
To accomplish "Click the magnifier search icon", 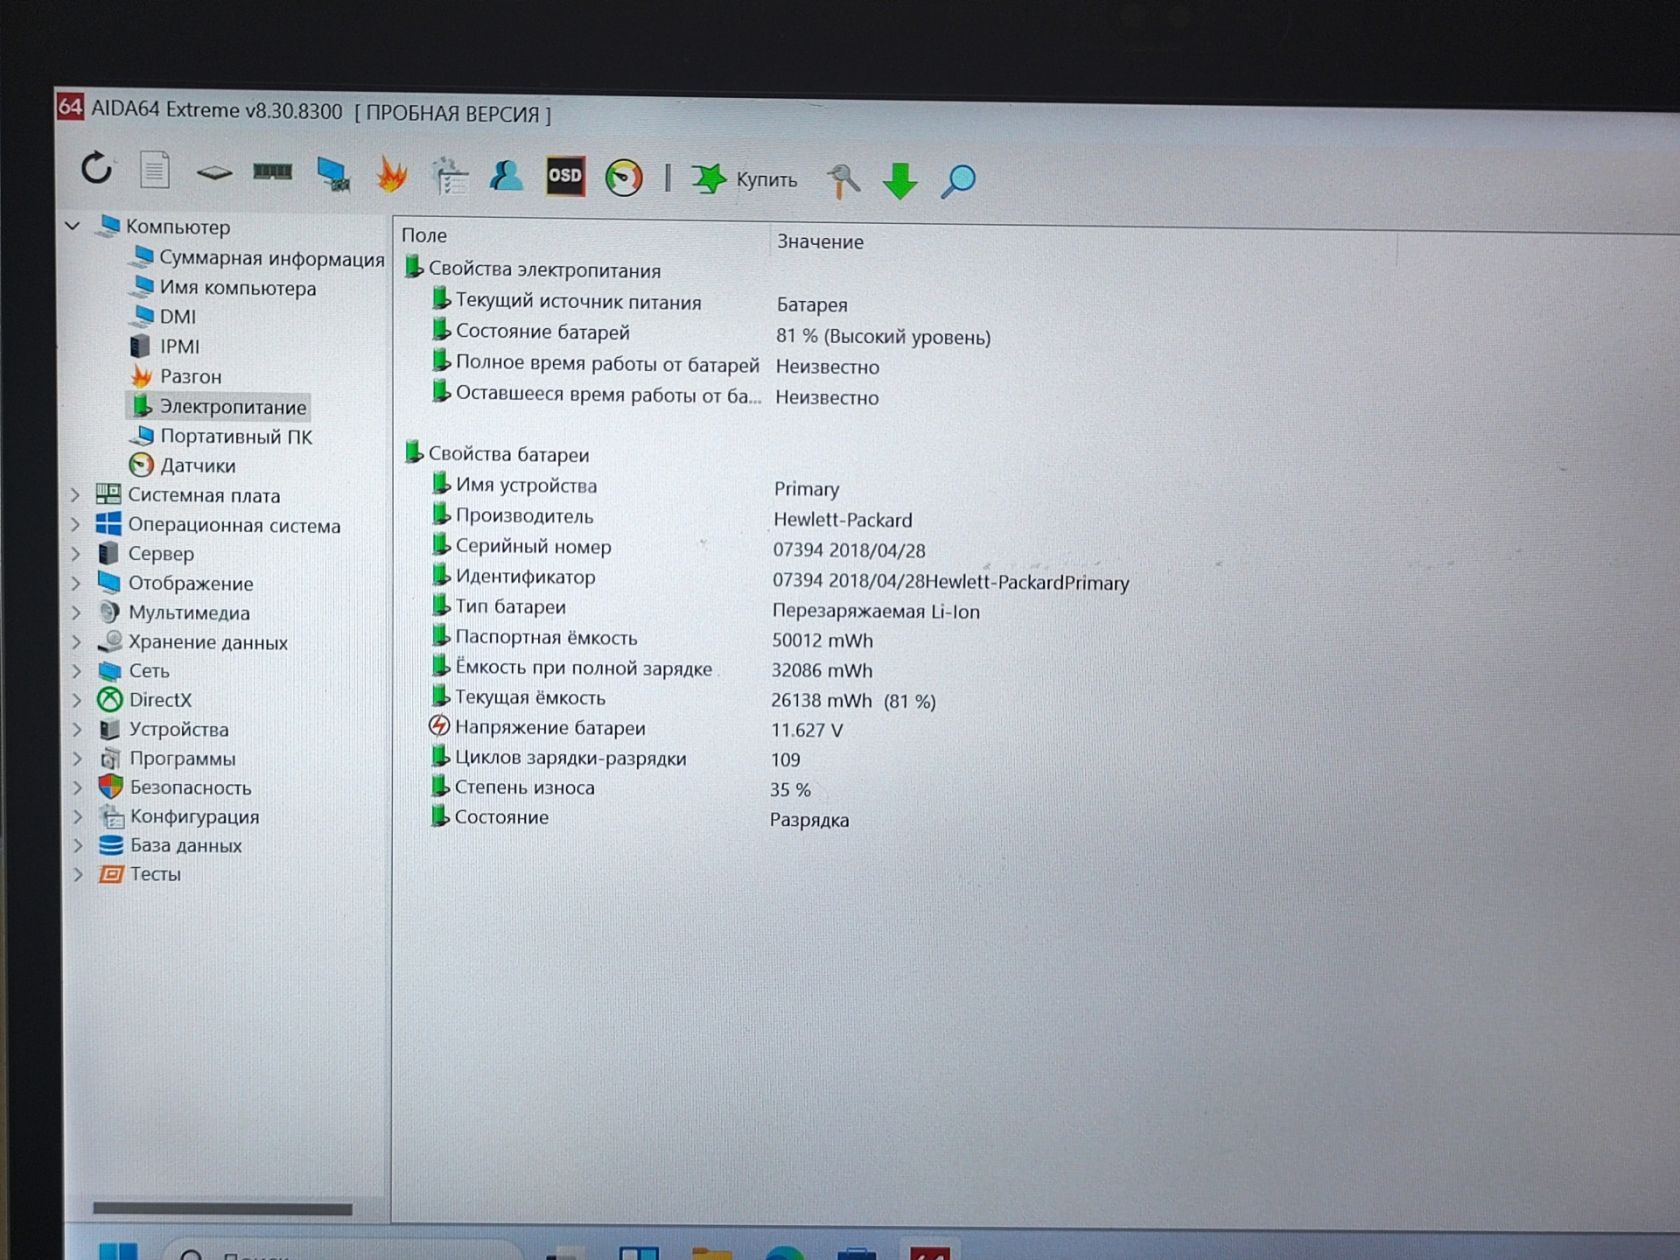I will pos(958,182).
